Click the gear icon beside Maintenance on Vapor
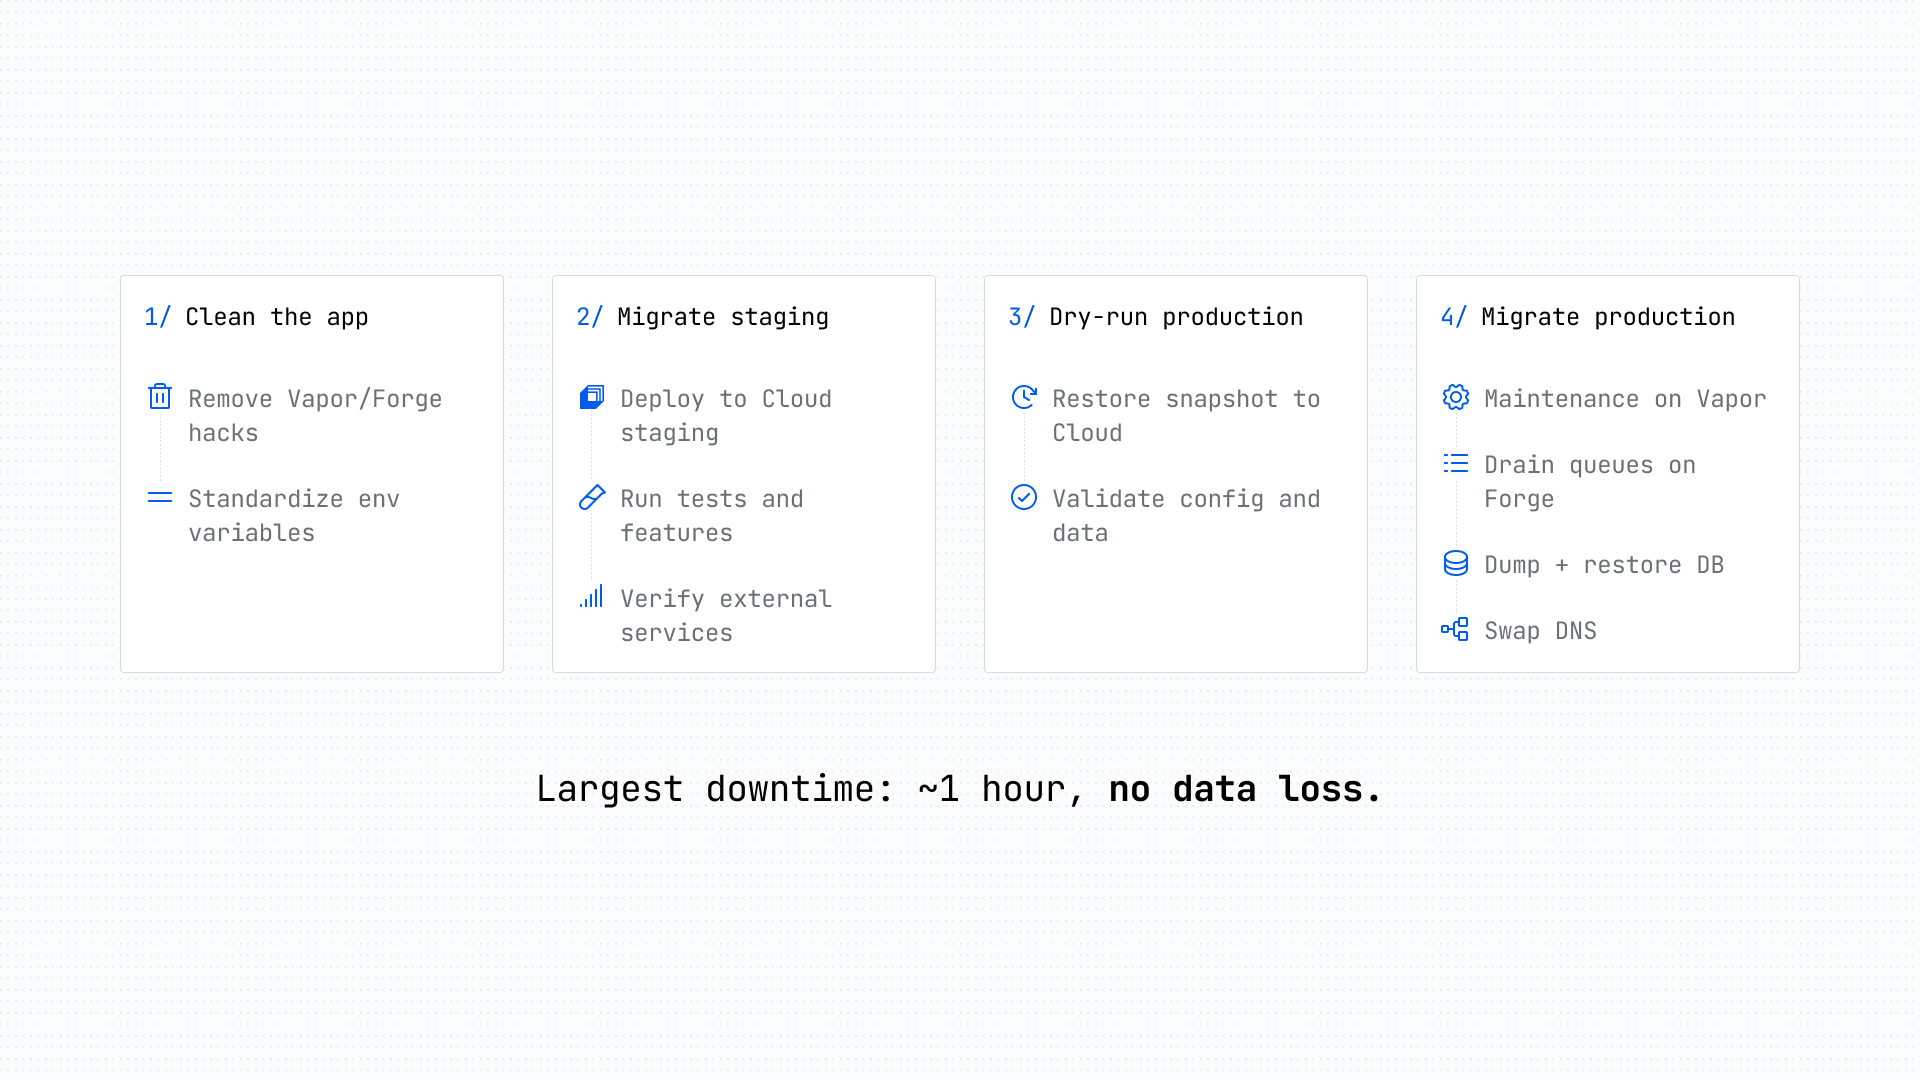1920x1080 pixels. click(1456, 397)
